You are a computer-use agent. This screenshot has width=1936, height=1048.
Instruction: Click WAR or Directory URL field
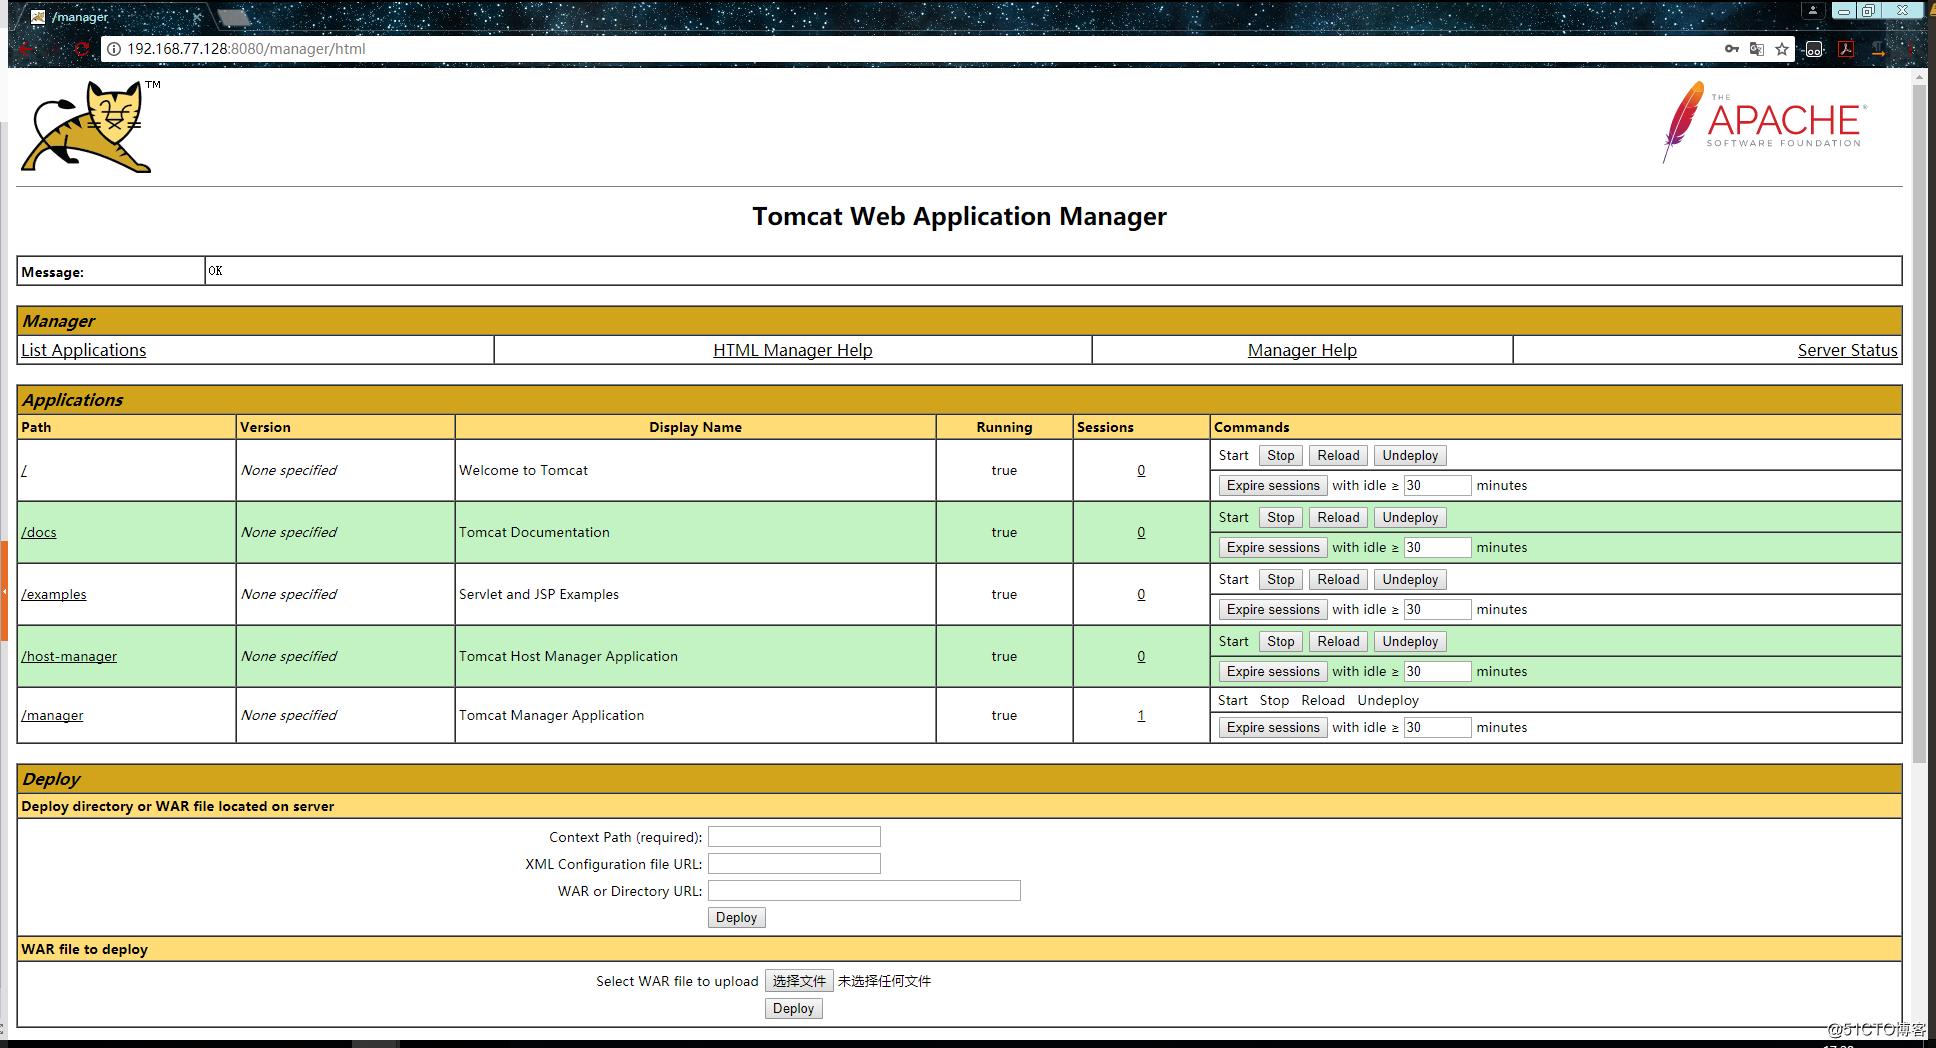[x=864, y=891]
